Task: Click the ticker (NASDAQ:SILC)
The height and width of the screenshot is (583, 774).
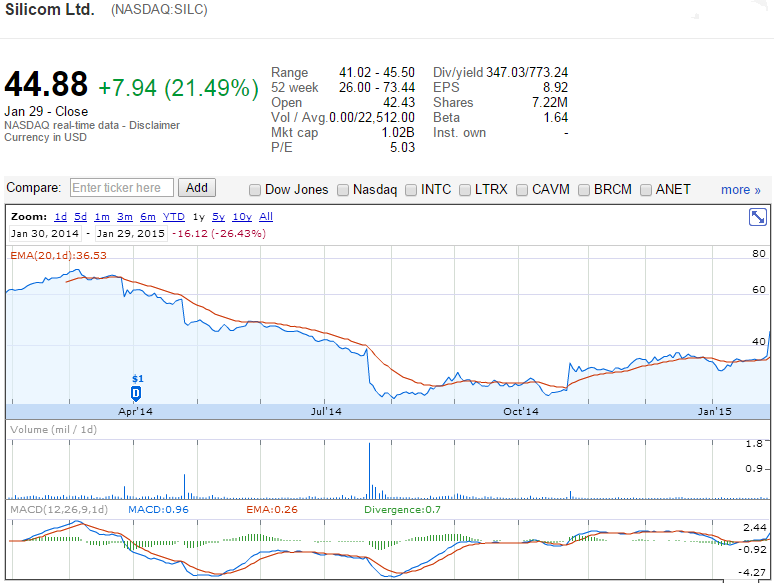Action: (x=159, y=9)
